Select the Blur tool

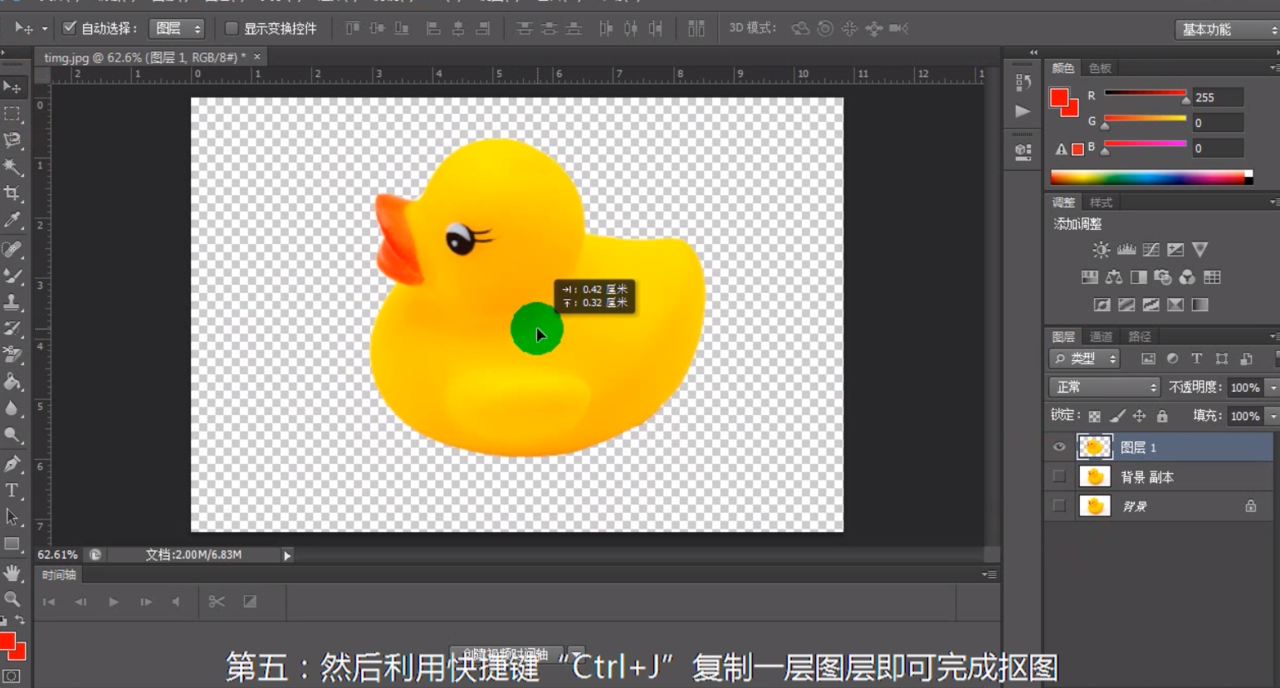pos(12,408)
